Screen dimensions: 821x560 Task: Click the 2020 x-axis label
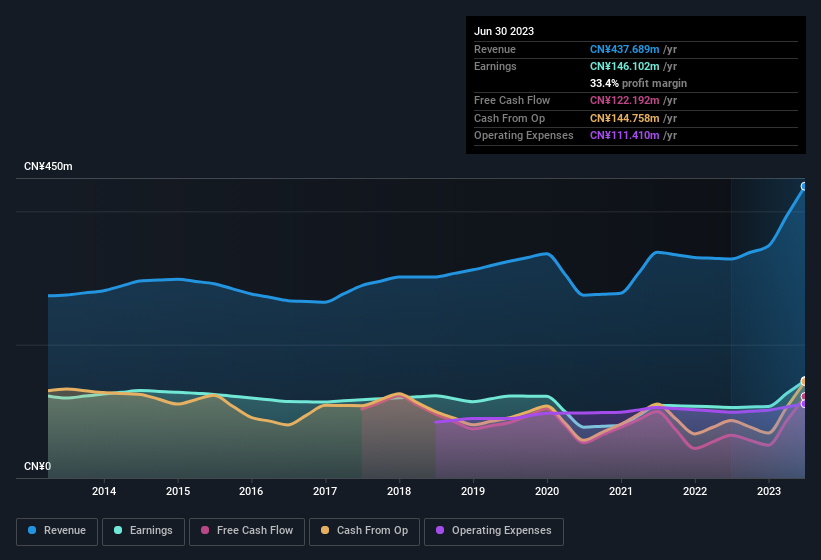tap(547, 491)
